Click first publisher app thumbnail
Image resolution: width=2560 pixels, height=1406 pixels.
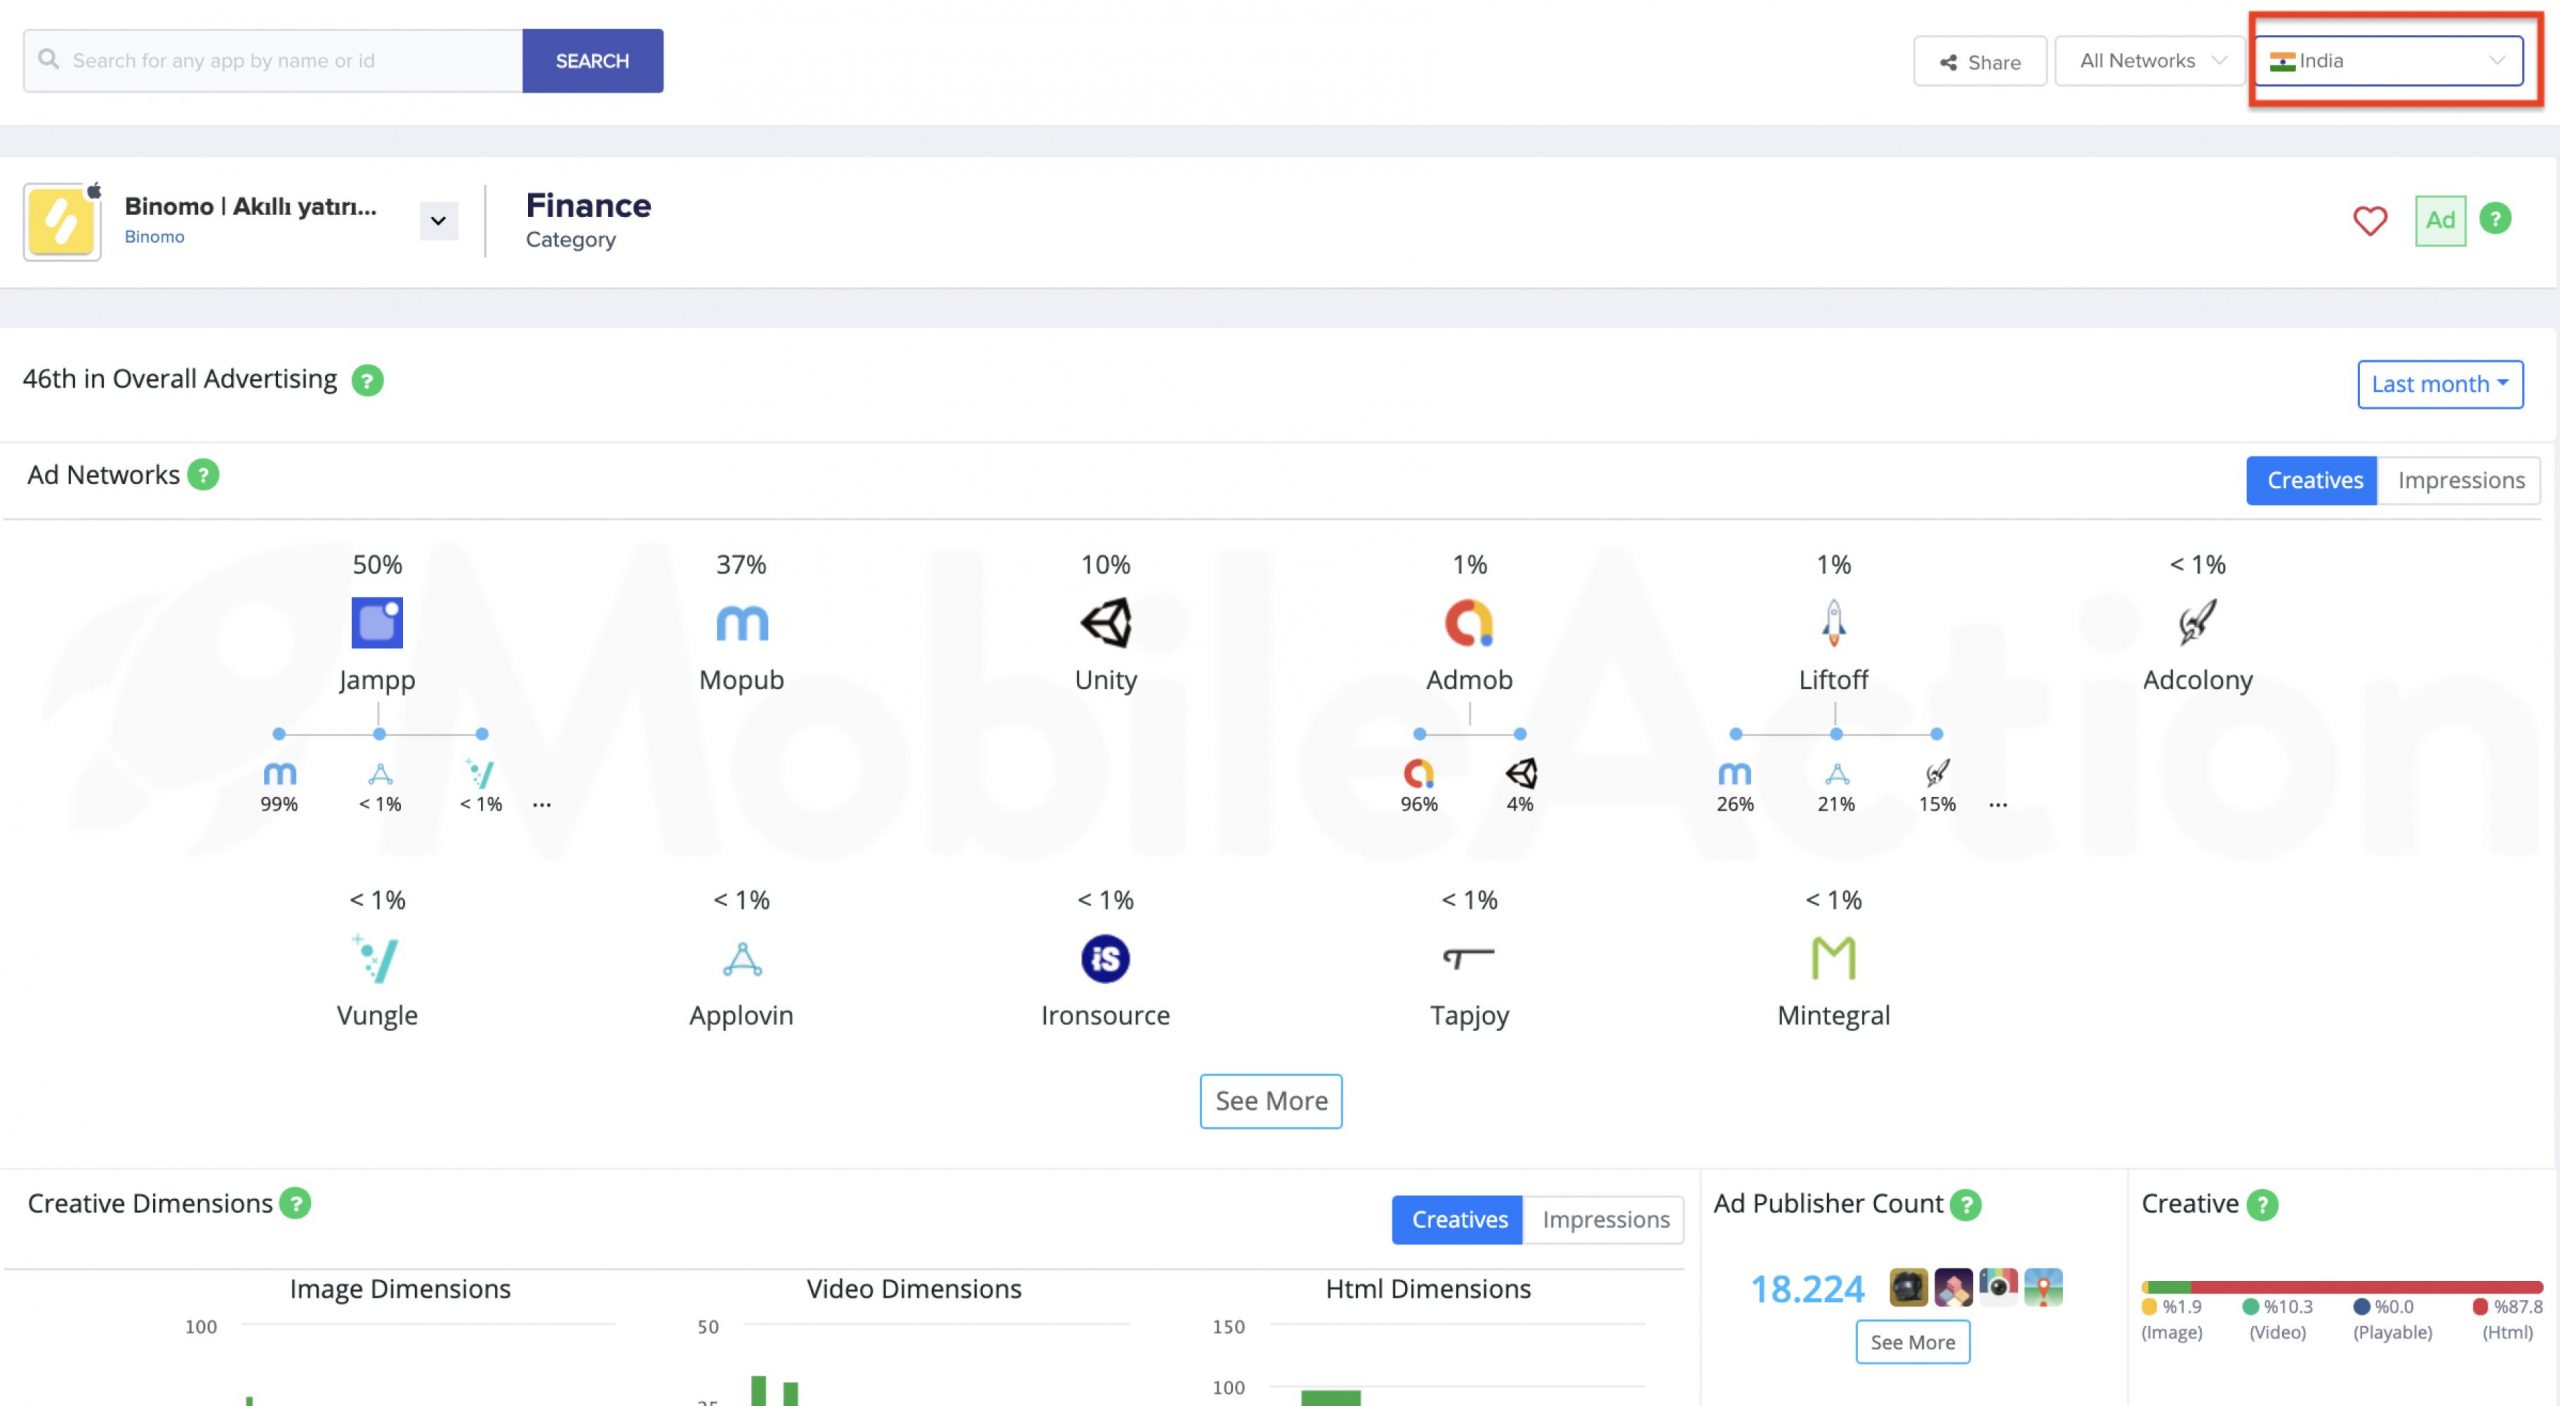1908,1287
